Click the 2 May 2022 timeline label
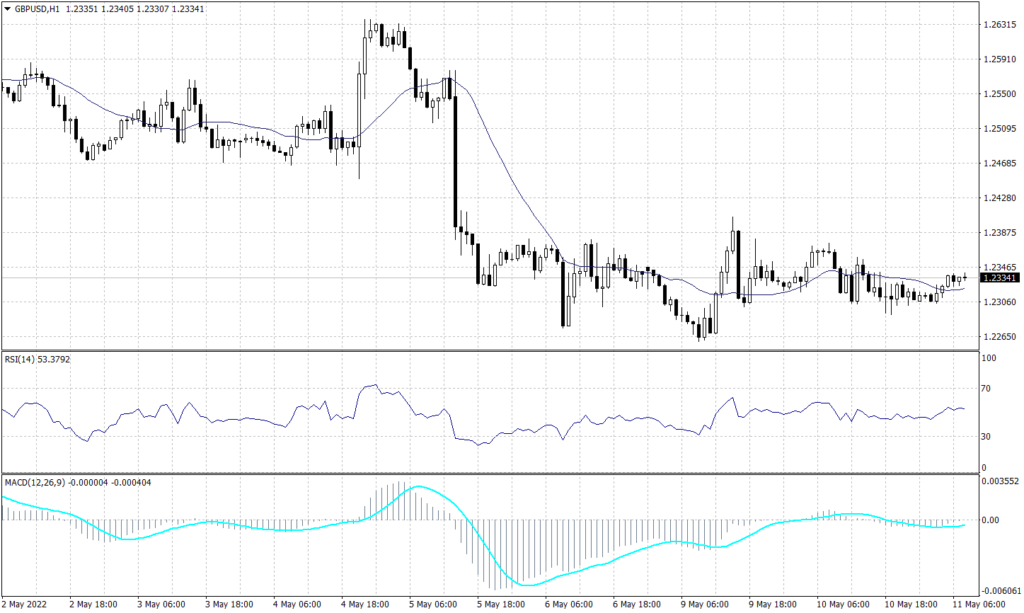The width and height of the screenshot is (1024, 613). click(25, 605)
